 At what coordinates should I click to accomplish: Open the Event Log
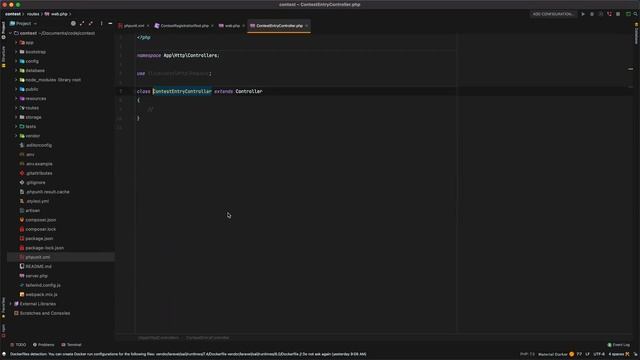tap(619, 345)
